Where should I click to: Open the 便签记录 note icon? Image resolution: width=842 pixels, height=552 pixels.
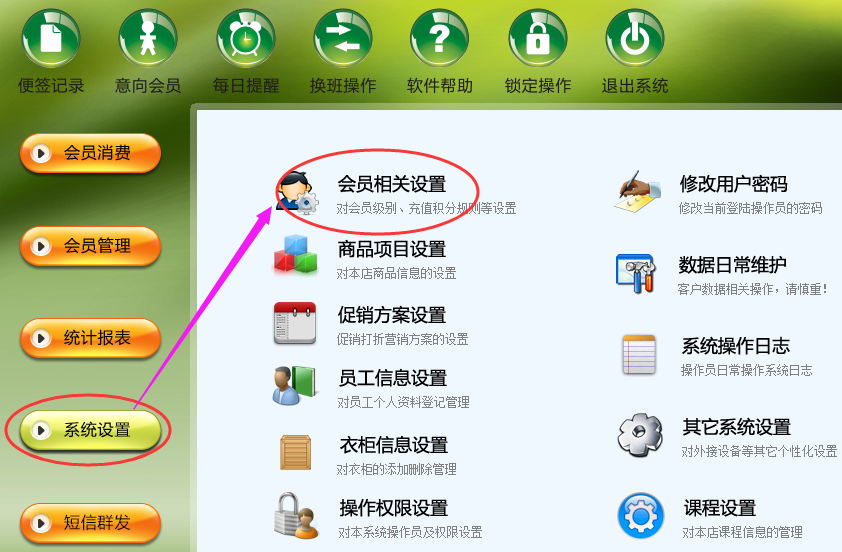[x=51, y=38]
